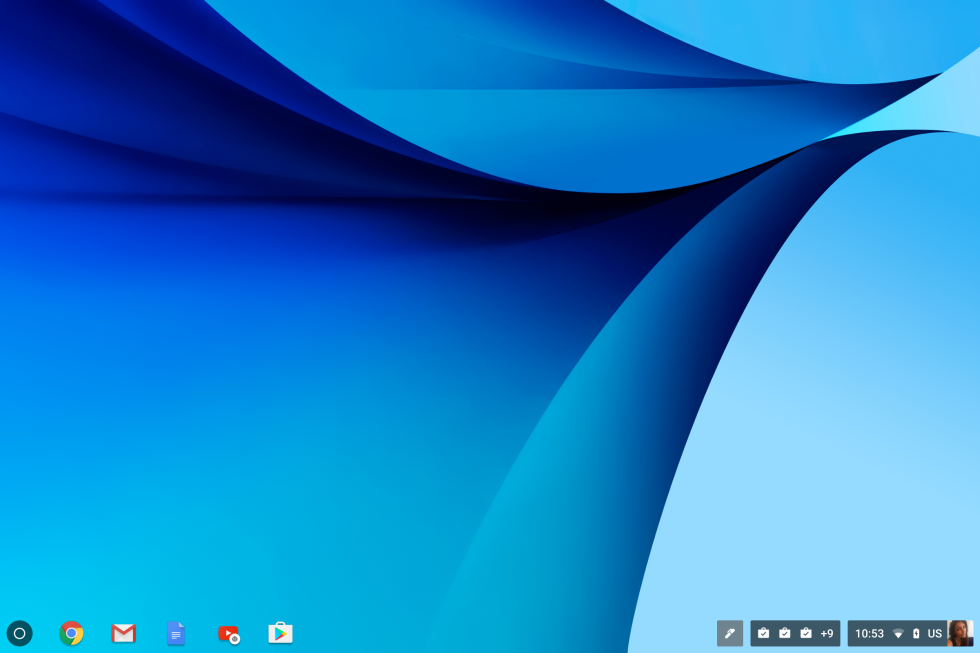Launch Google Chrome from the shelf

(x=71, y=633)
